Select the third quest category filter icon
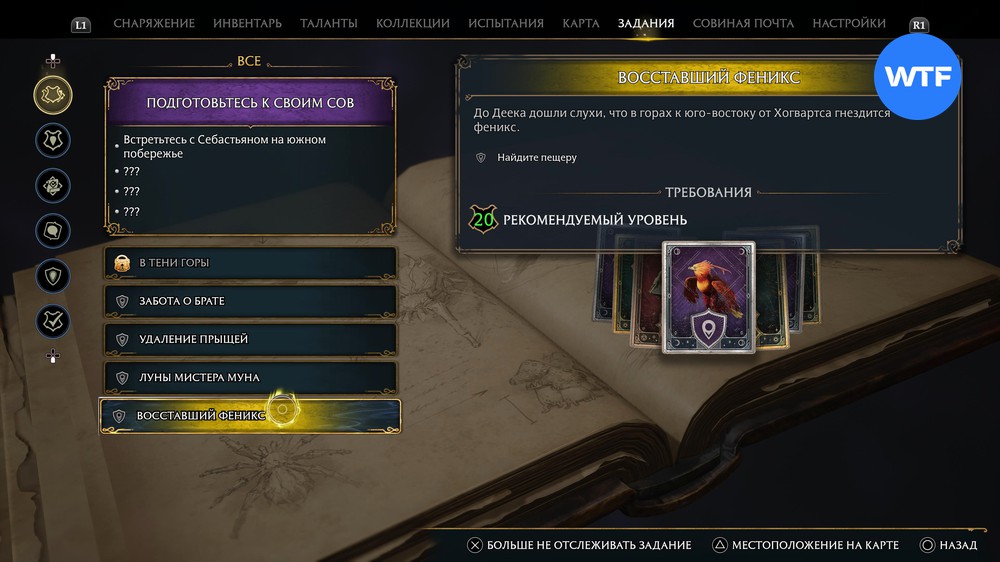The height and width of the screenshot is (562, 1000). point(53,186)
